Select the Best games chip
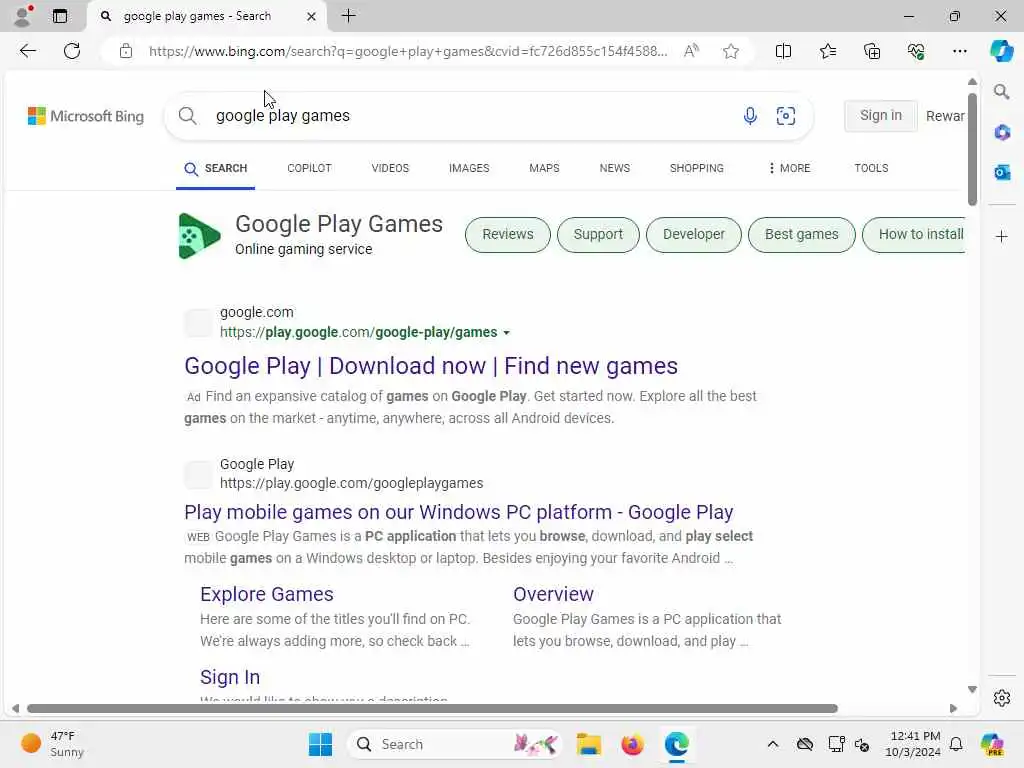The height and width of the screenshot is (768, 1024). 801,234
